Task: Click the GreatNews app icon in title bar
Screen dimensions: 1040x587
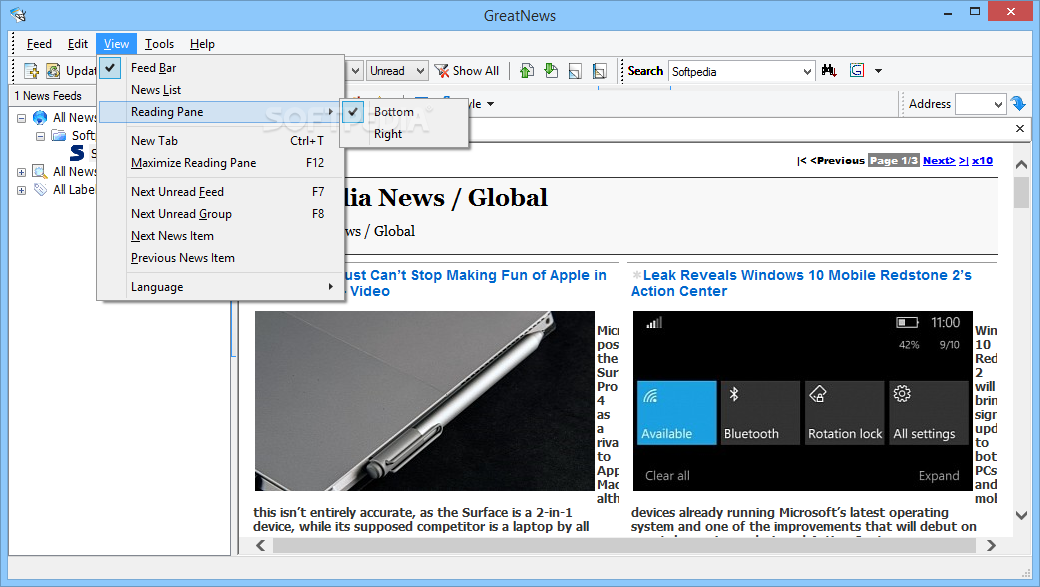Action: pos(18,15)
